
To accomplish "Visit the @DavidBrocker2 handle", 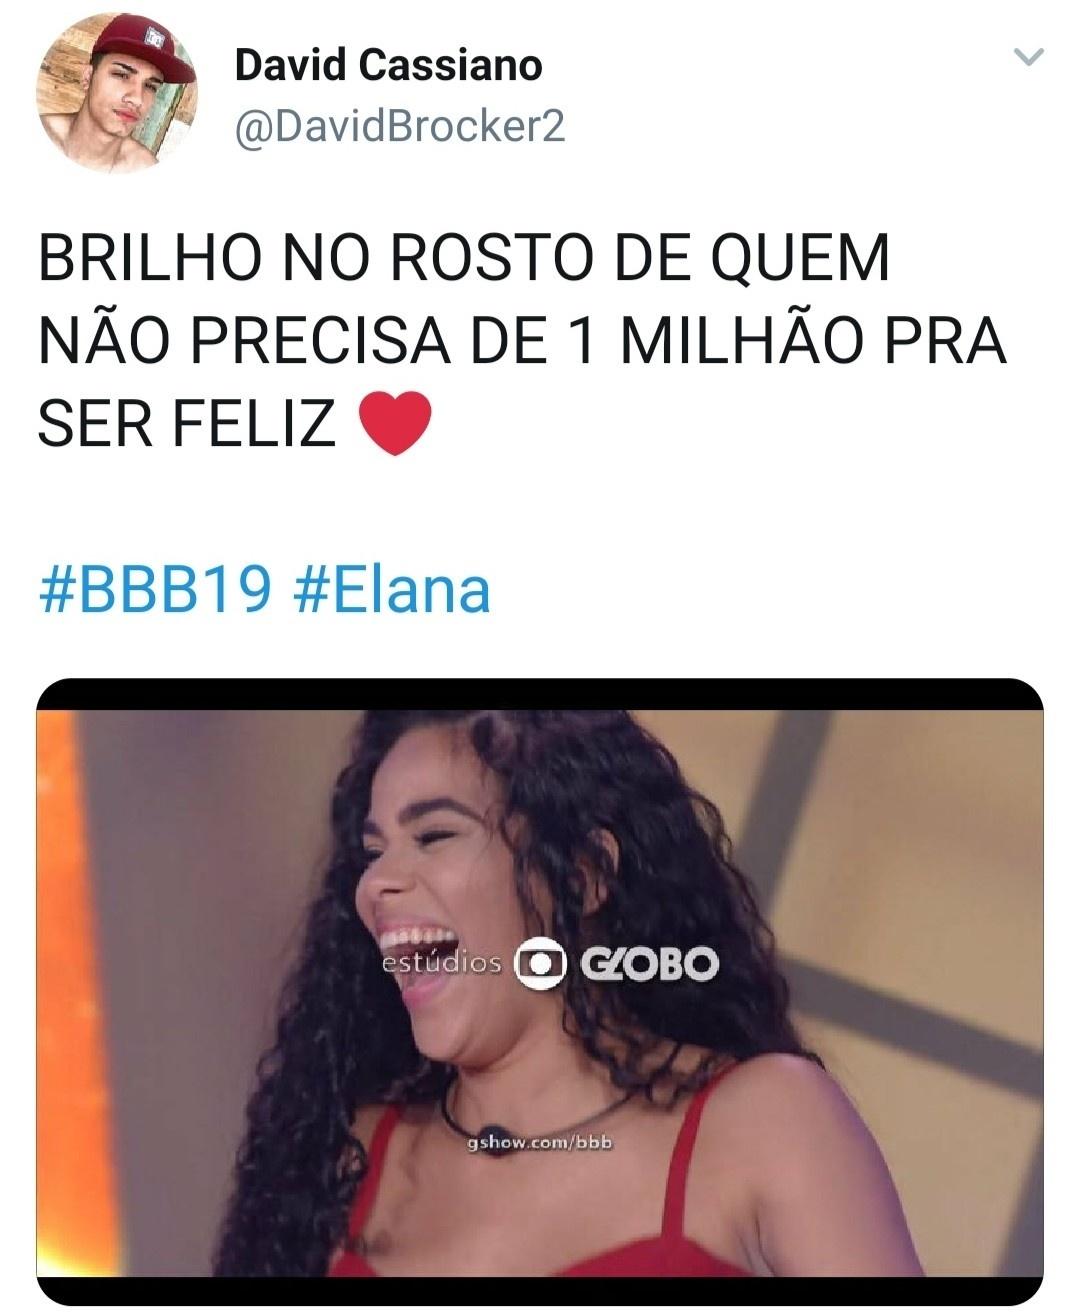I will coord(399,126).
